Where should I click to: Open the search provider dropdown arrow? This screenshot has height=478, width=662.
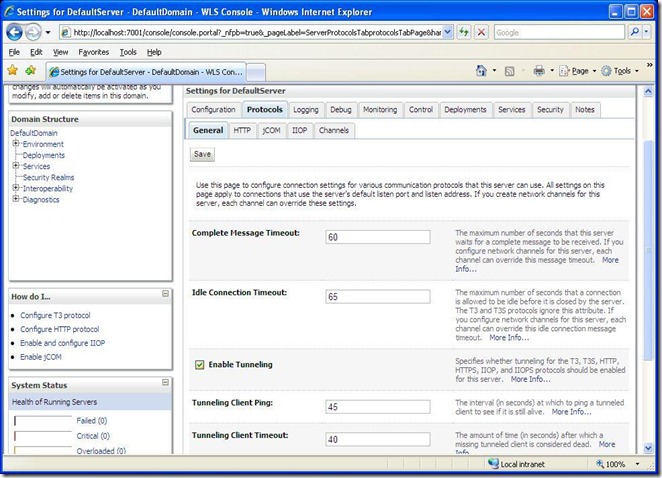pos(646,32)
